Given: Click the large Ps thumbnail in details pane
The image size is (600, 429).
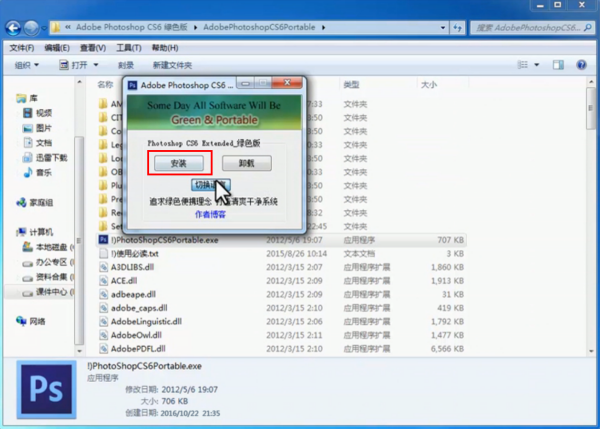Looking at the screenshot, I should (x=46, y=390).
